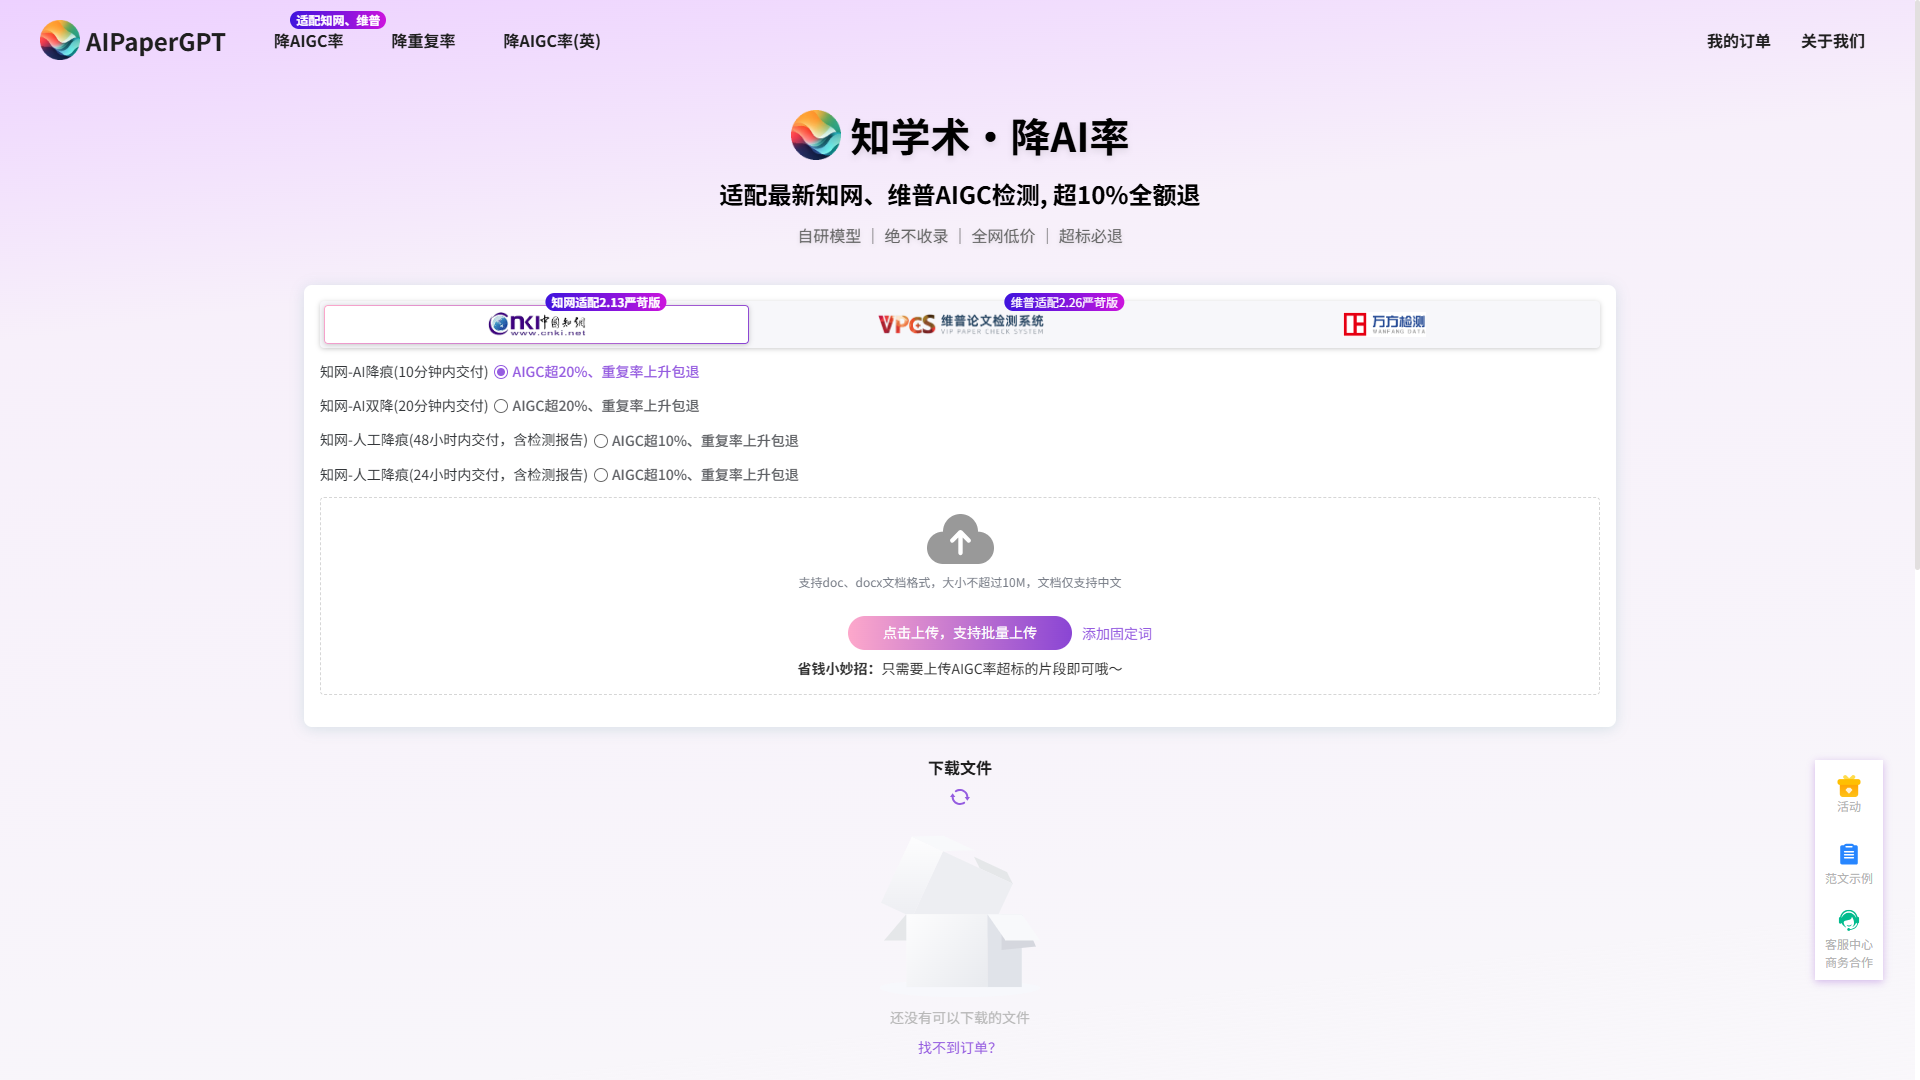The width and height of the screenshot is (1920, 1080).
Task: Choose the 知网-人工降痕(48小时内交付) option
Action: point(601,440)
